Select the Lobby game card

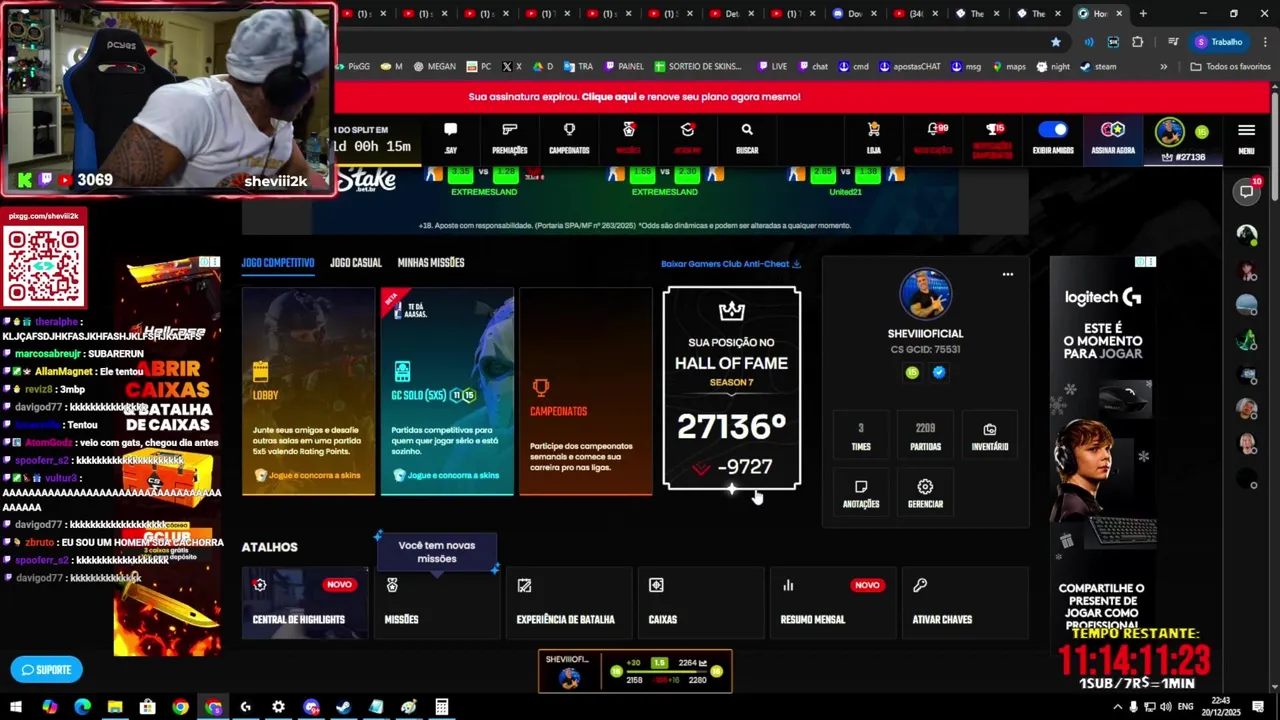[x=308, y=391]
